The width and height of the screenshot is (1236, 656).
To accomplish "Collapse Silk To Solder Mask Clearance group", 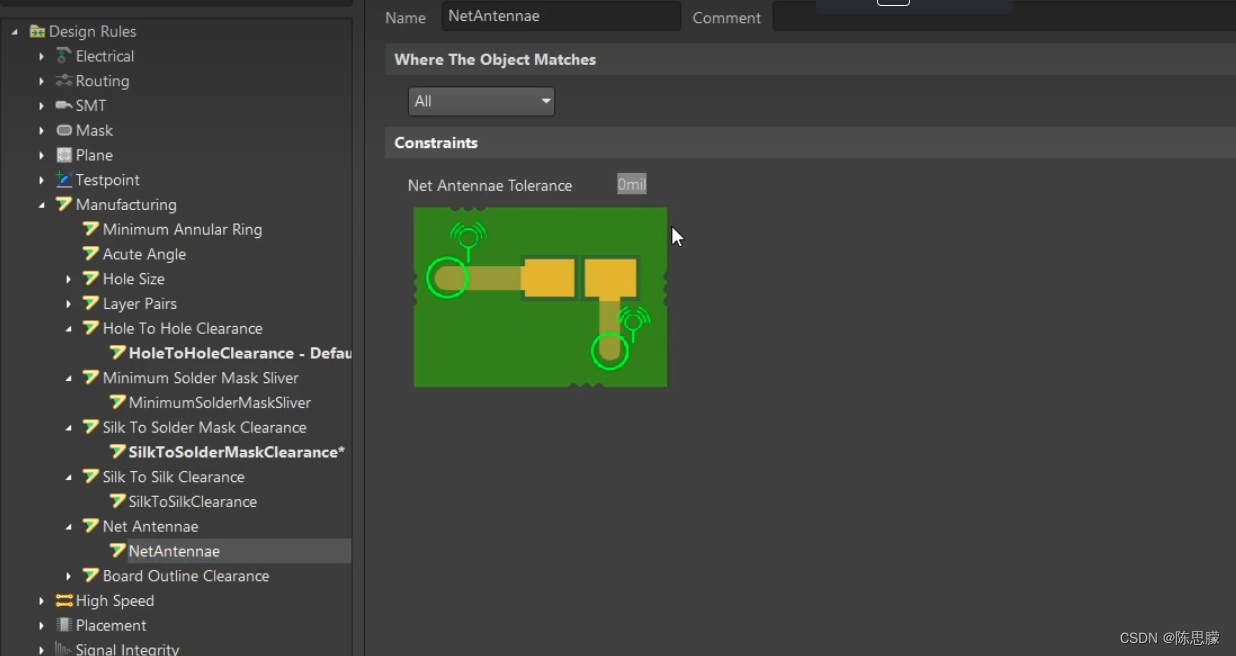I will coord(69,427).
